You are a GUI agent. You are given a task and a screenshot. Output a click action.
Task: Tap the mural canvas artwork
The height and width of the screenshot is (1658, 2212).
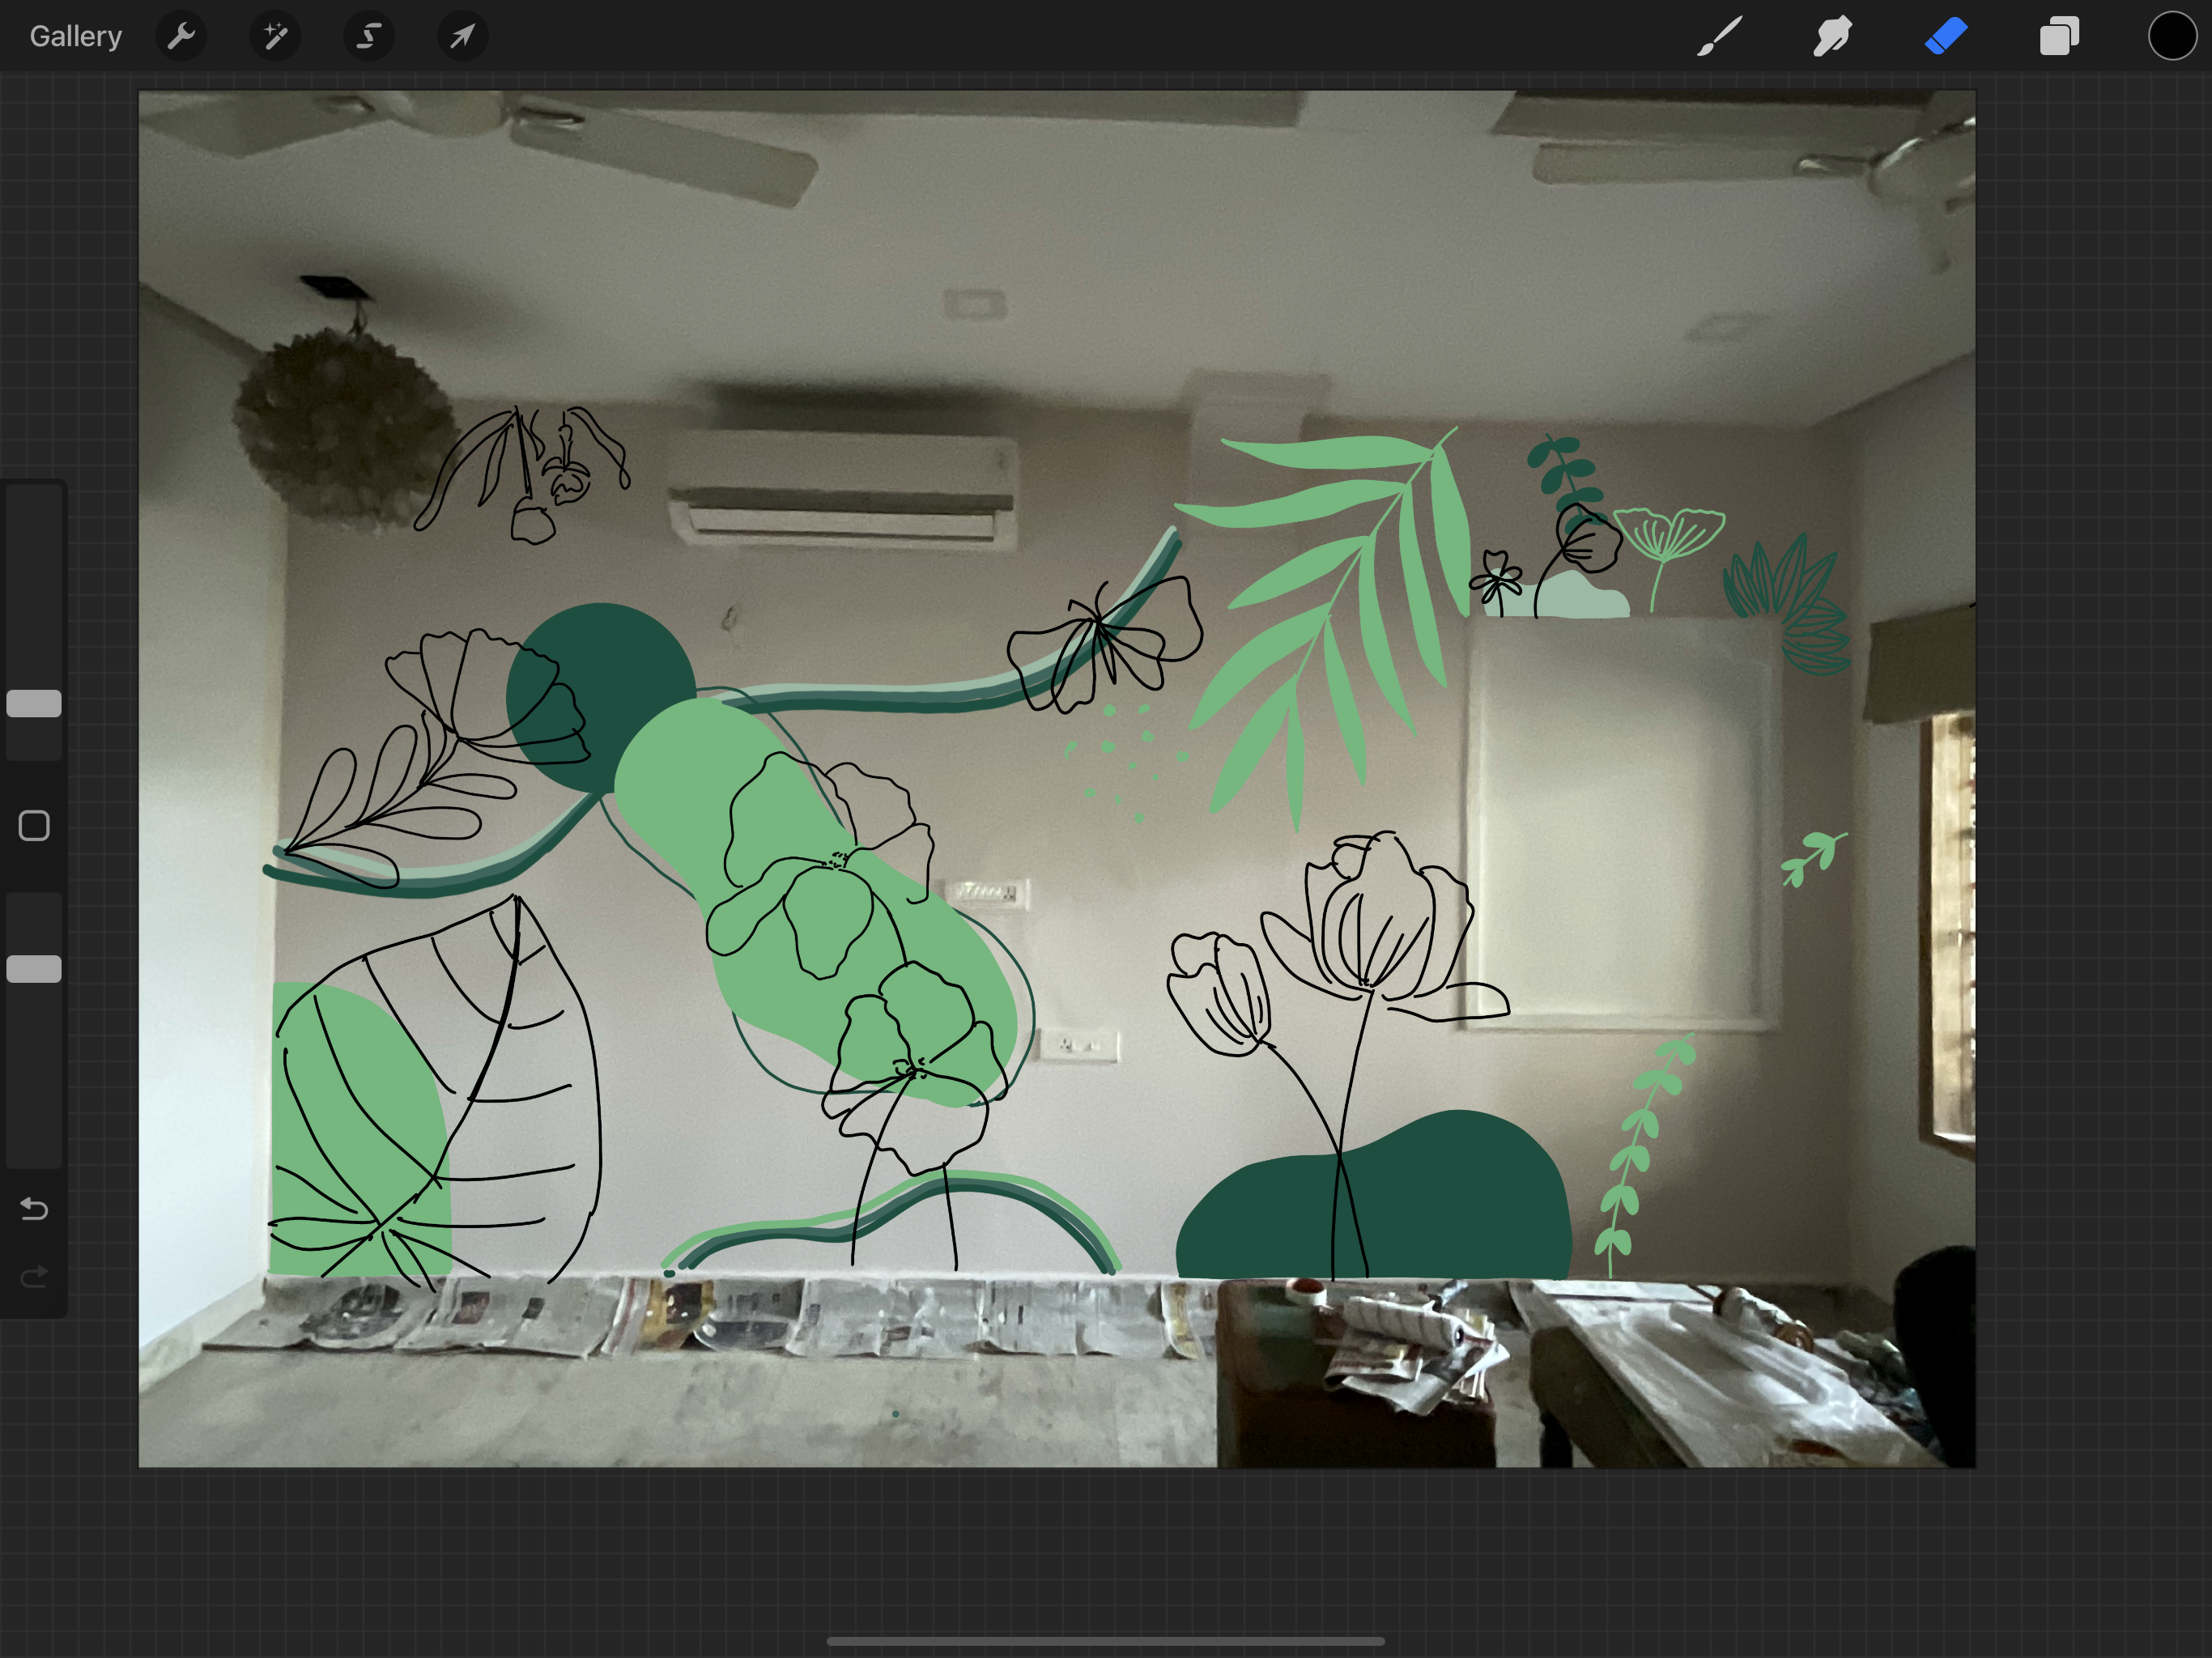(x=1057, y=779)
